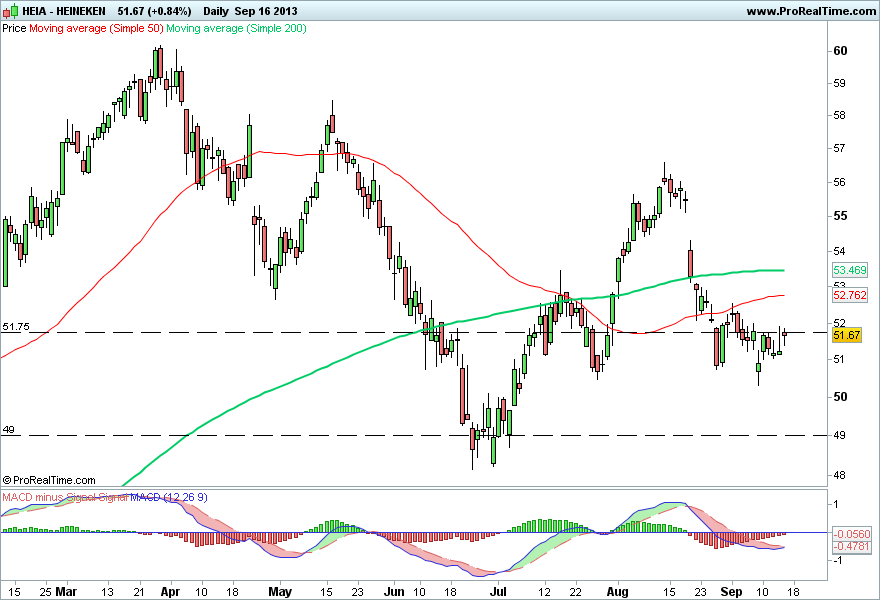Click the -0.4781 MACD value tag
The height and width of the screenshot is (600, 880).
pyautogui.click(x=852, y=546)
